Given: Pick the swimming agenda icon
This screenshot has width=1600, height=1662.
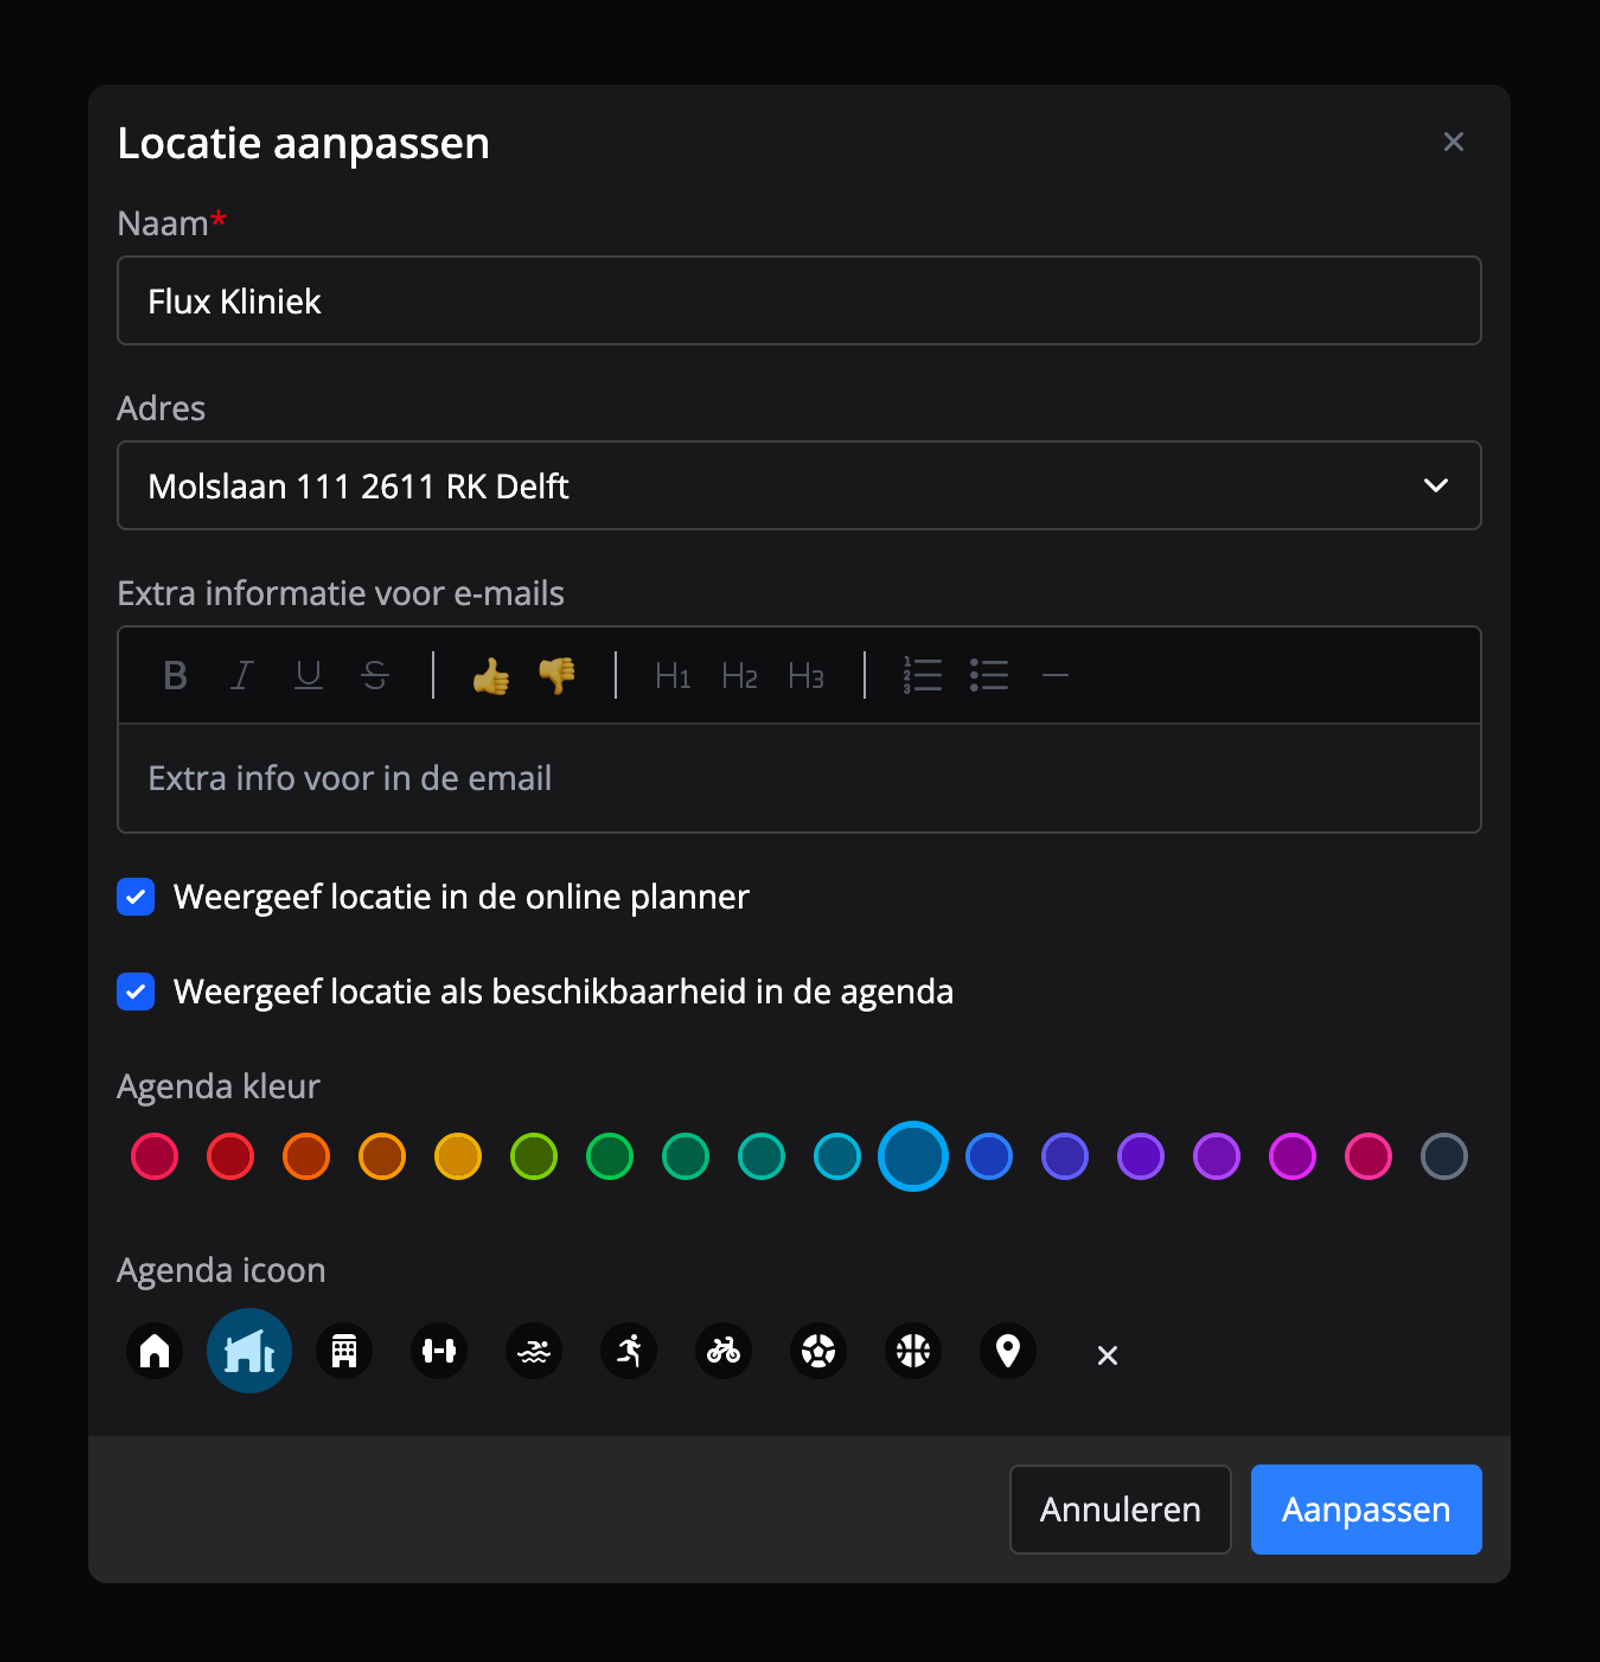Looking at the screenshot, I should tap(534, 1351).
